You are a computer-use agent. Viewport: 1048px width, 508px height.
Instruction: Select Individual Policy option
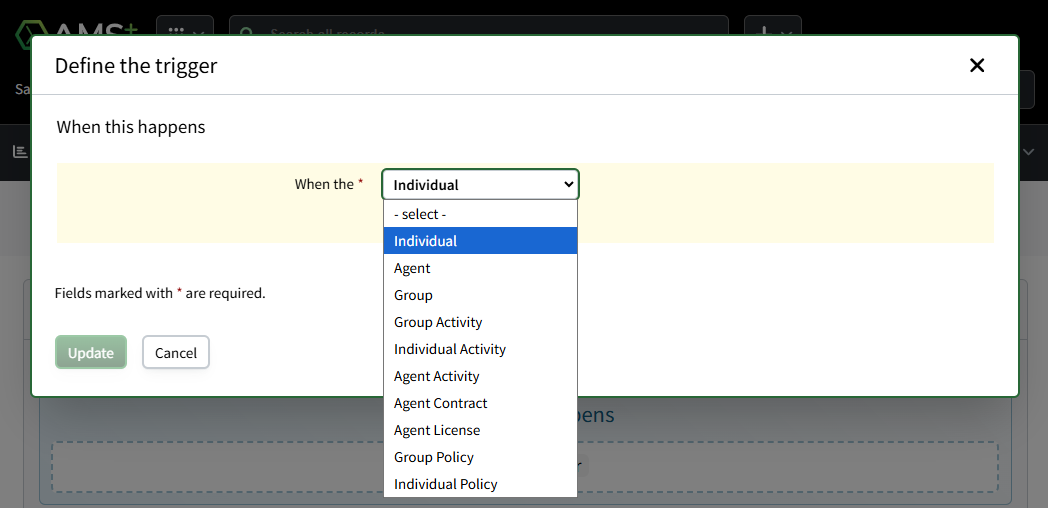tap(480, 484)
